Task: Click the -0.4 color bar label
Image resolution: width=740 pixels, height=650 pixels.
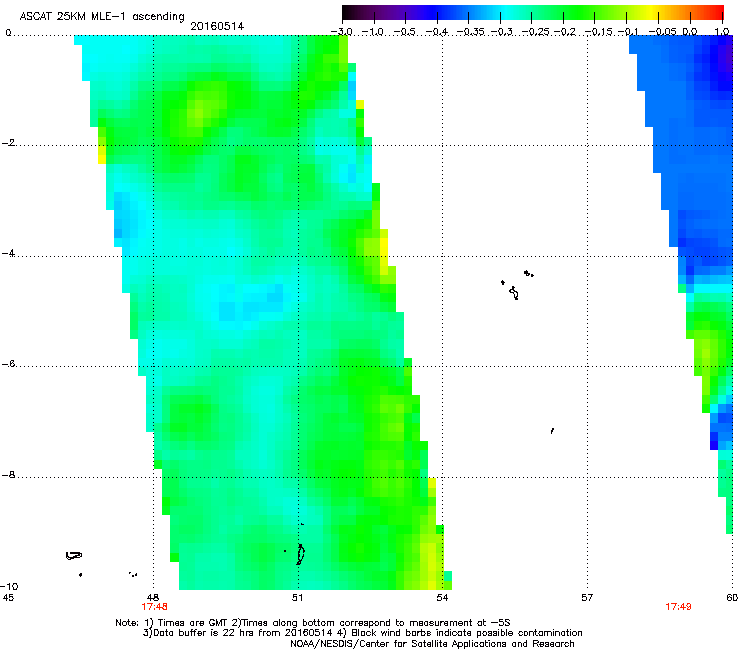Action: pos(437,32)
